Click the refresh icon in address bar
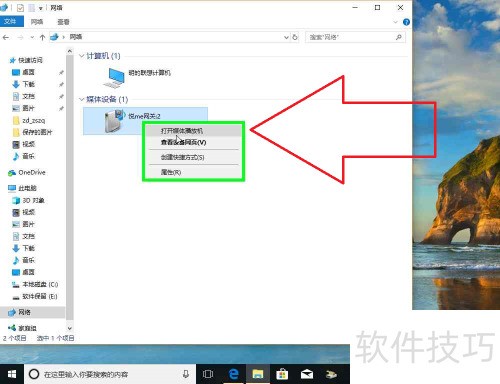The width and height of the screenshot is (500, 384). click(x=295, y=37)
